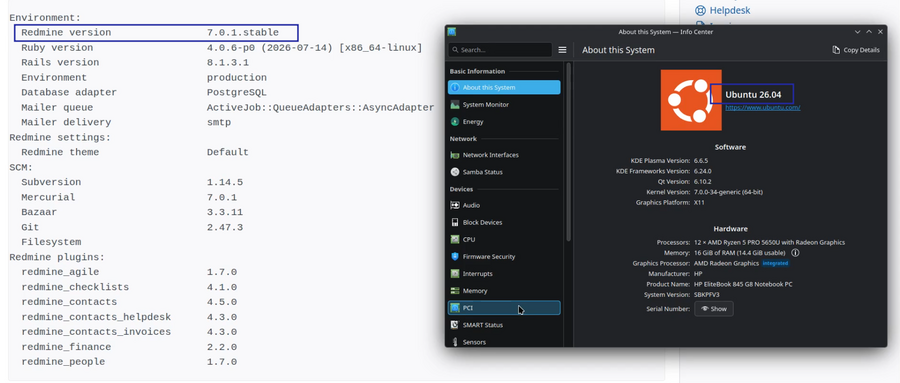Screen dimensions: 900x383
Task: Select the PCI entry in the list
Action: pos(504,308)
